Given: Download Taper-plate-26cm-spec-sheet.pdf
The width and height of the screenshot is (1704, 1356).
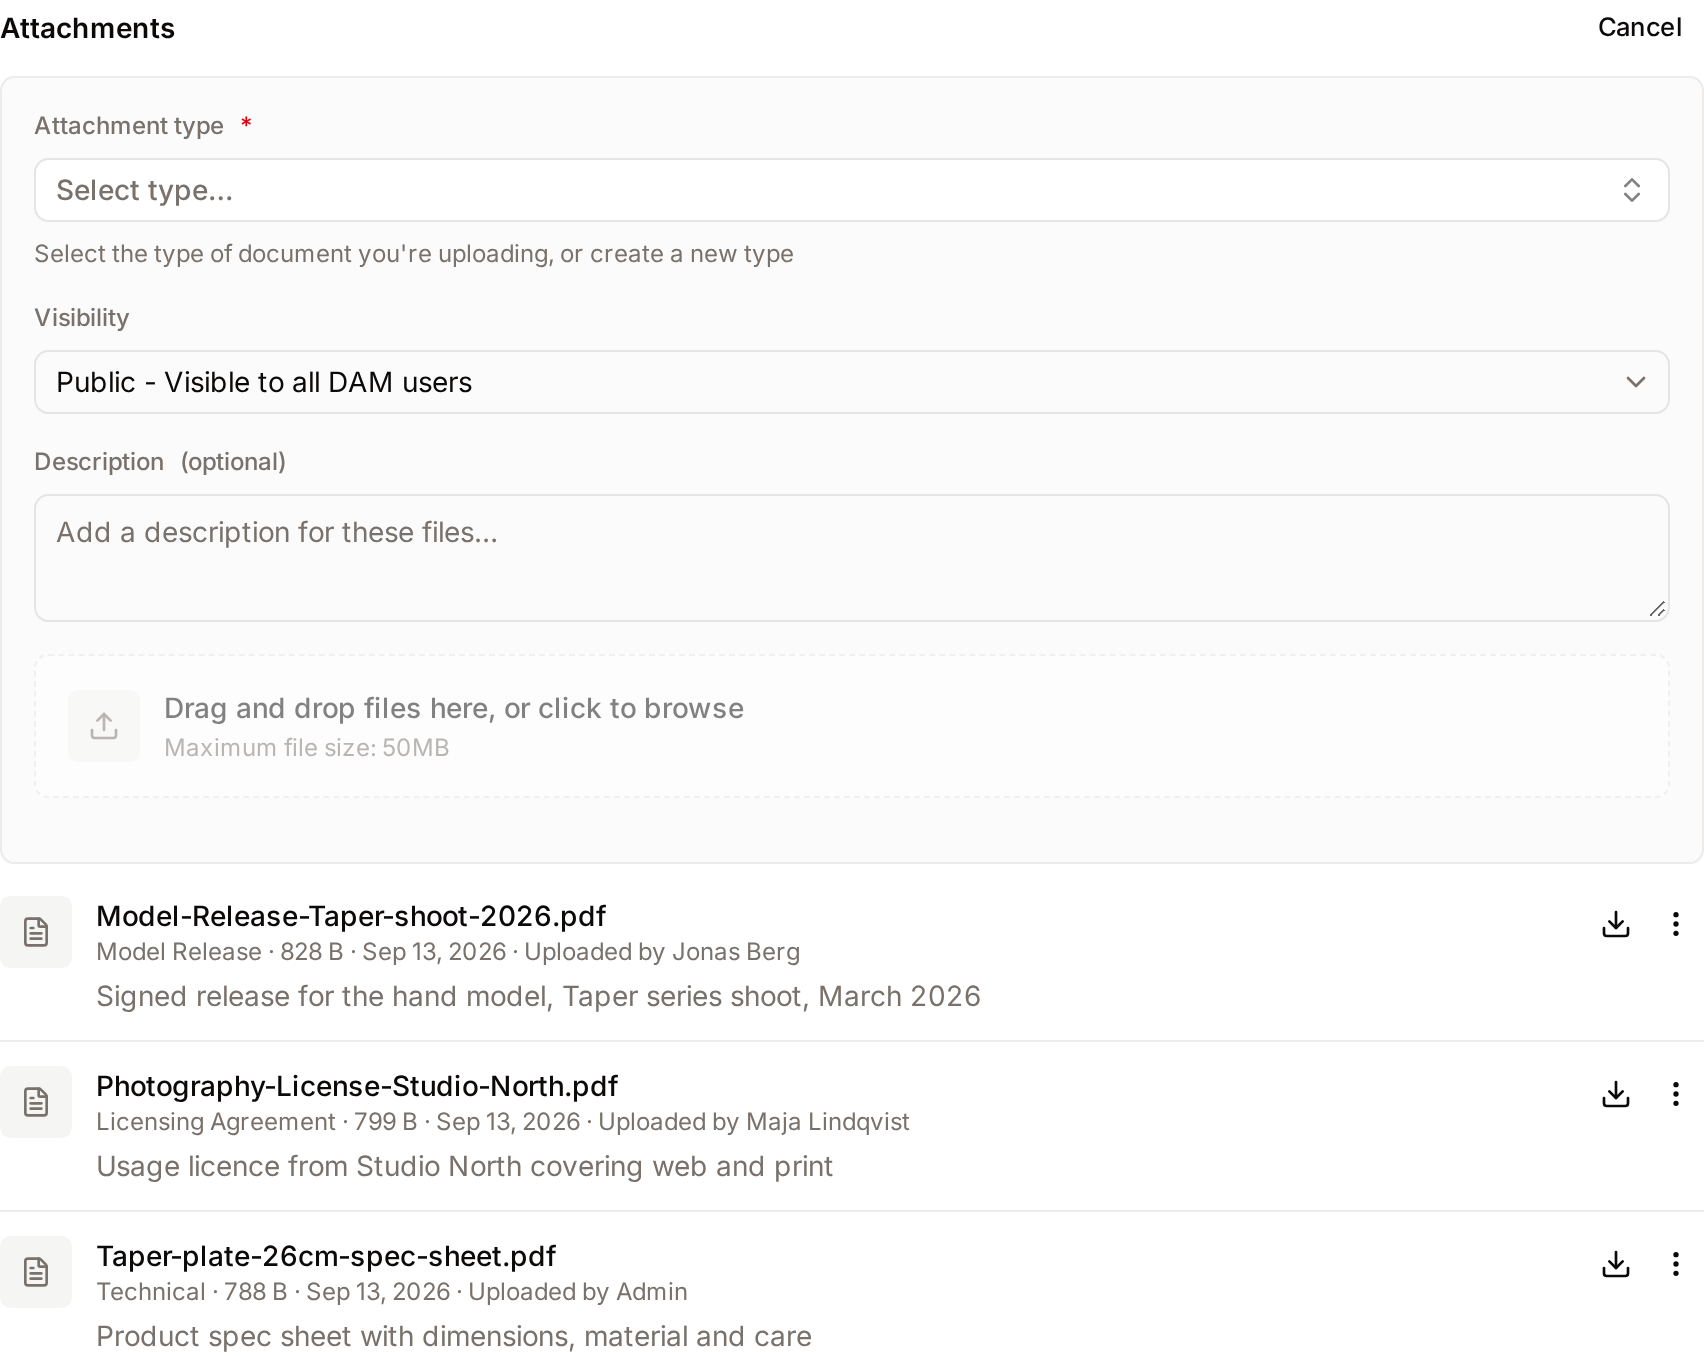Looking at the screenshot, I should 1616,1264.
